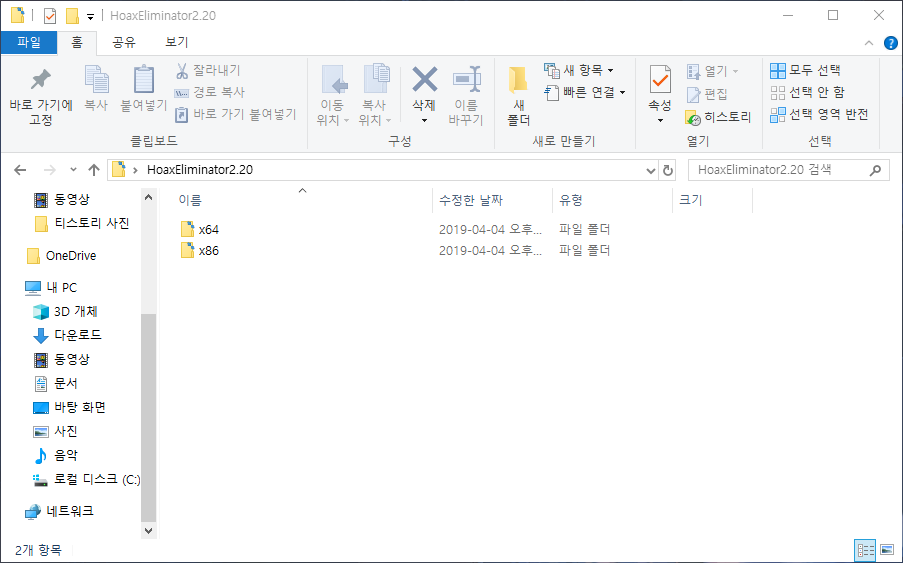903x563 pixels.
Task: Open Help blue question mark icon
Action: point(890,43)
